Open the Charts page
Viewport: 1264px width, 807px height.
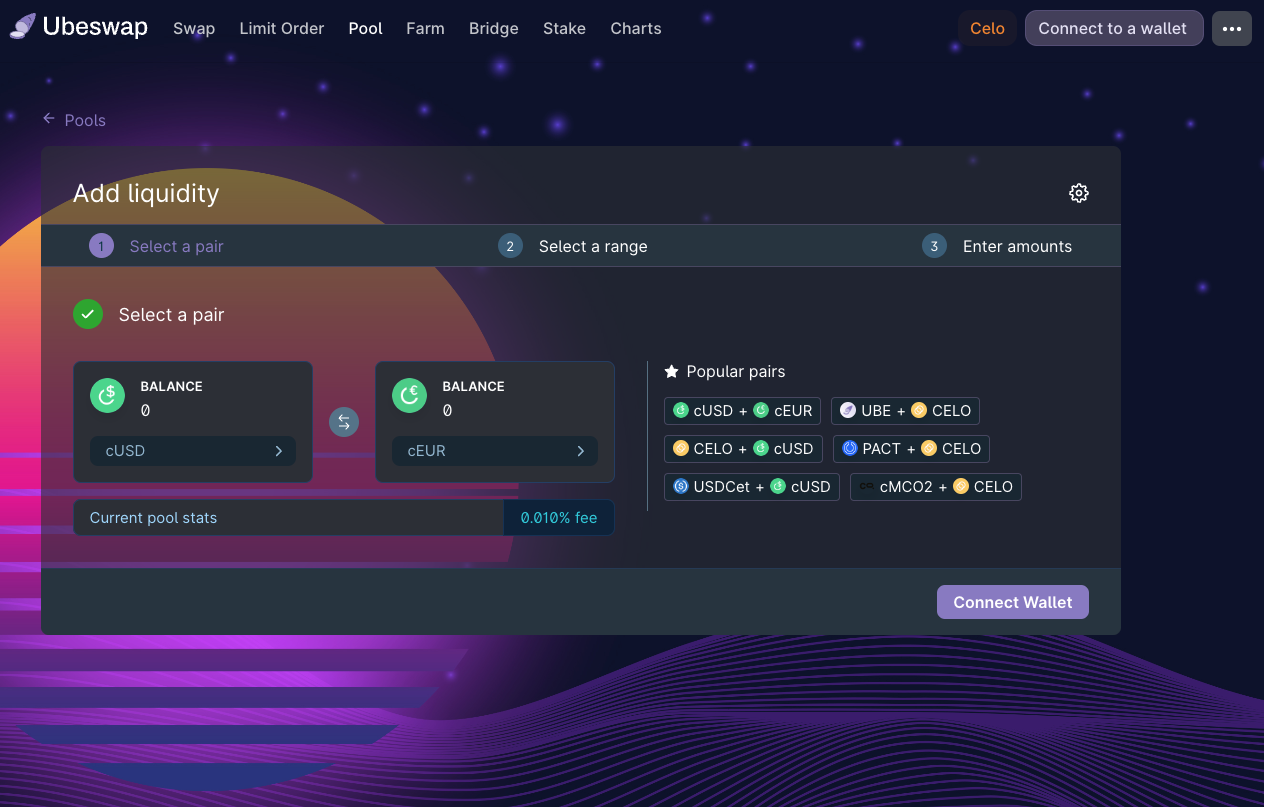(636, 28)
